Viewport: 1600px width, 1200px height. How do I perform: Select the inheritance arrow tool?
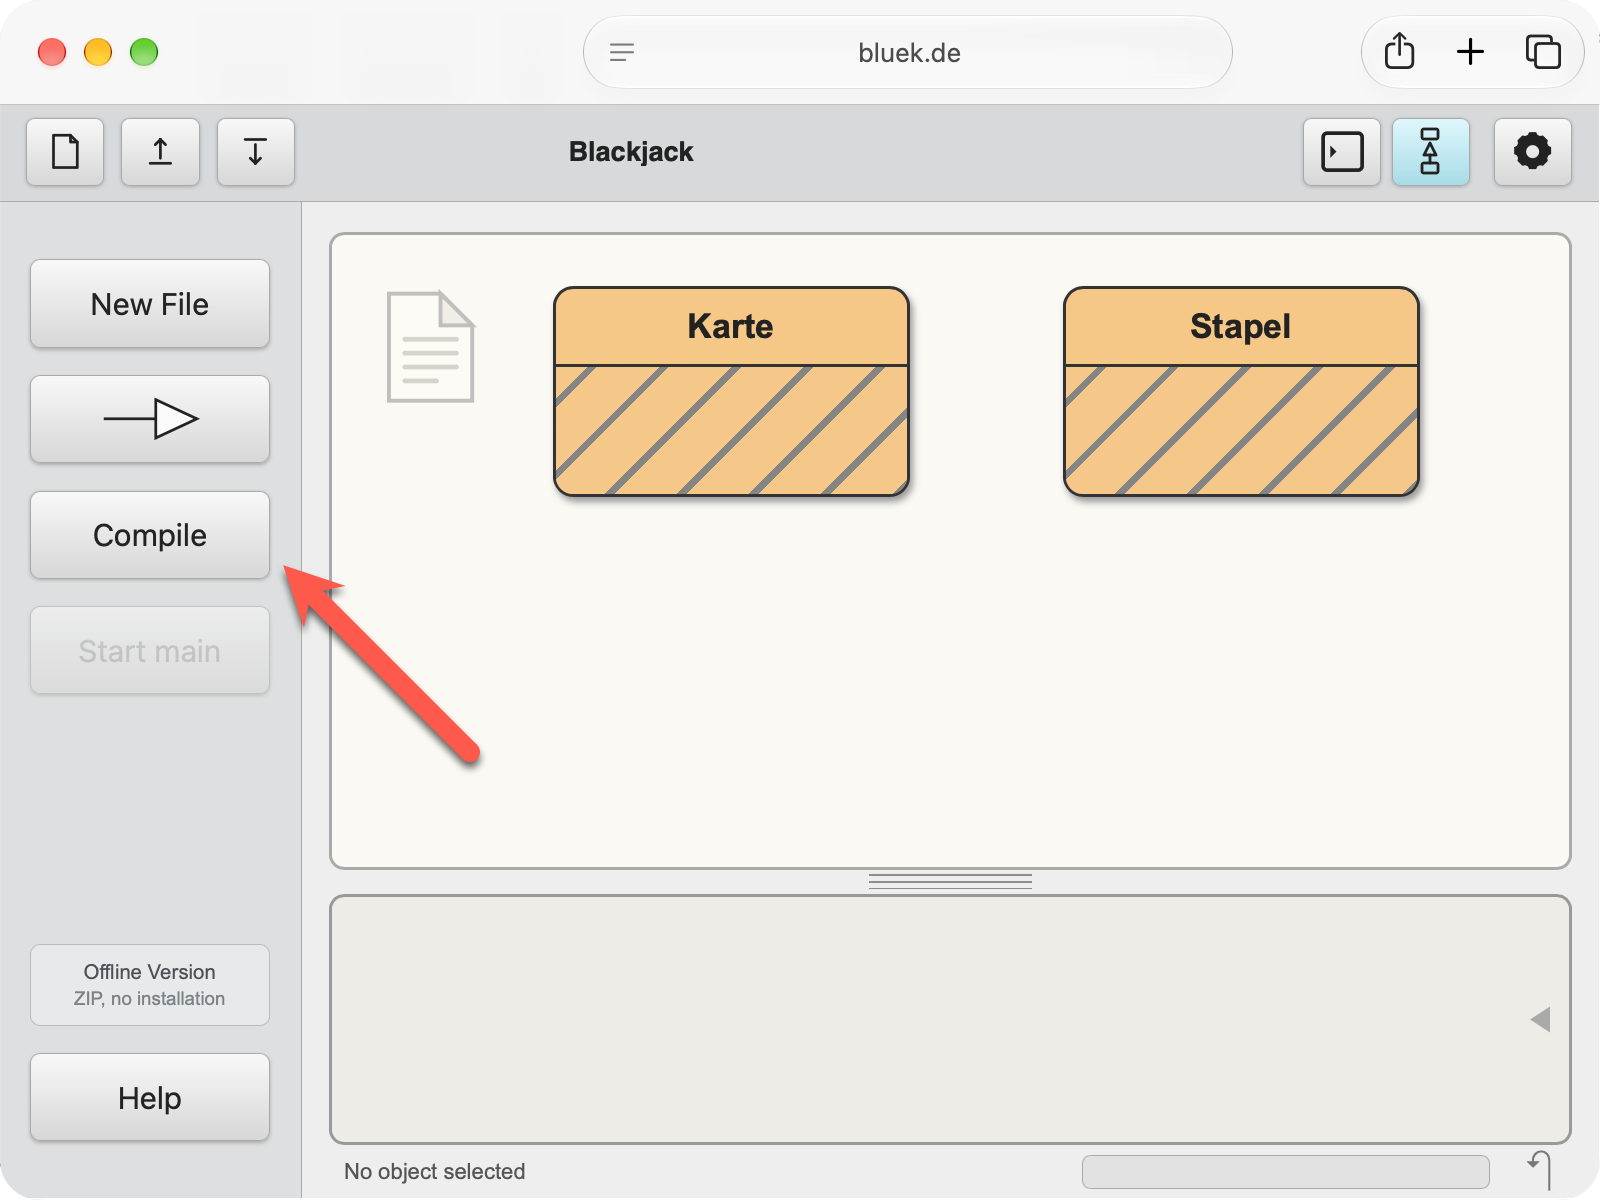[150, 419]
